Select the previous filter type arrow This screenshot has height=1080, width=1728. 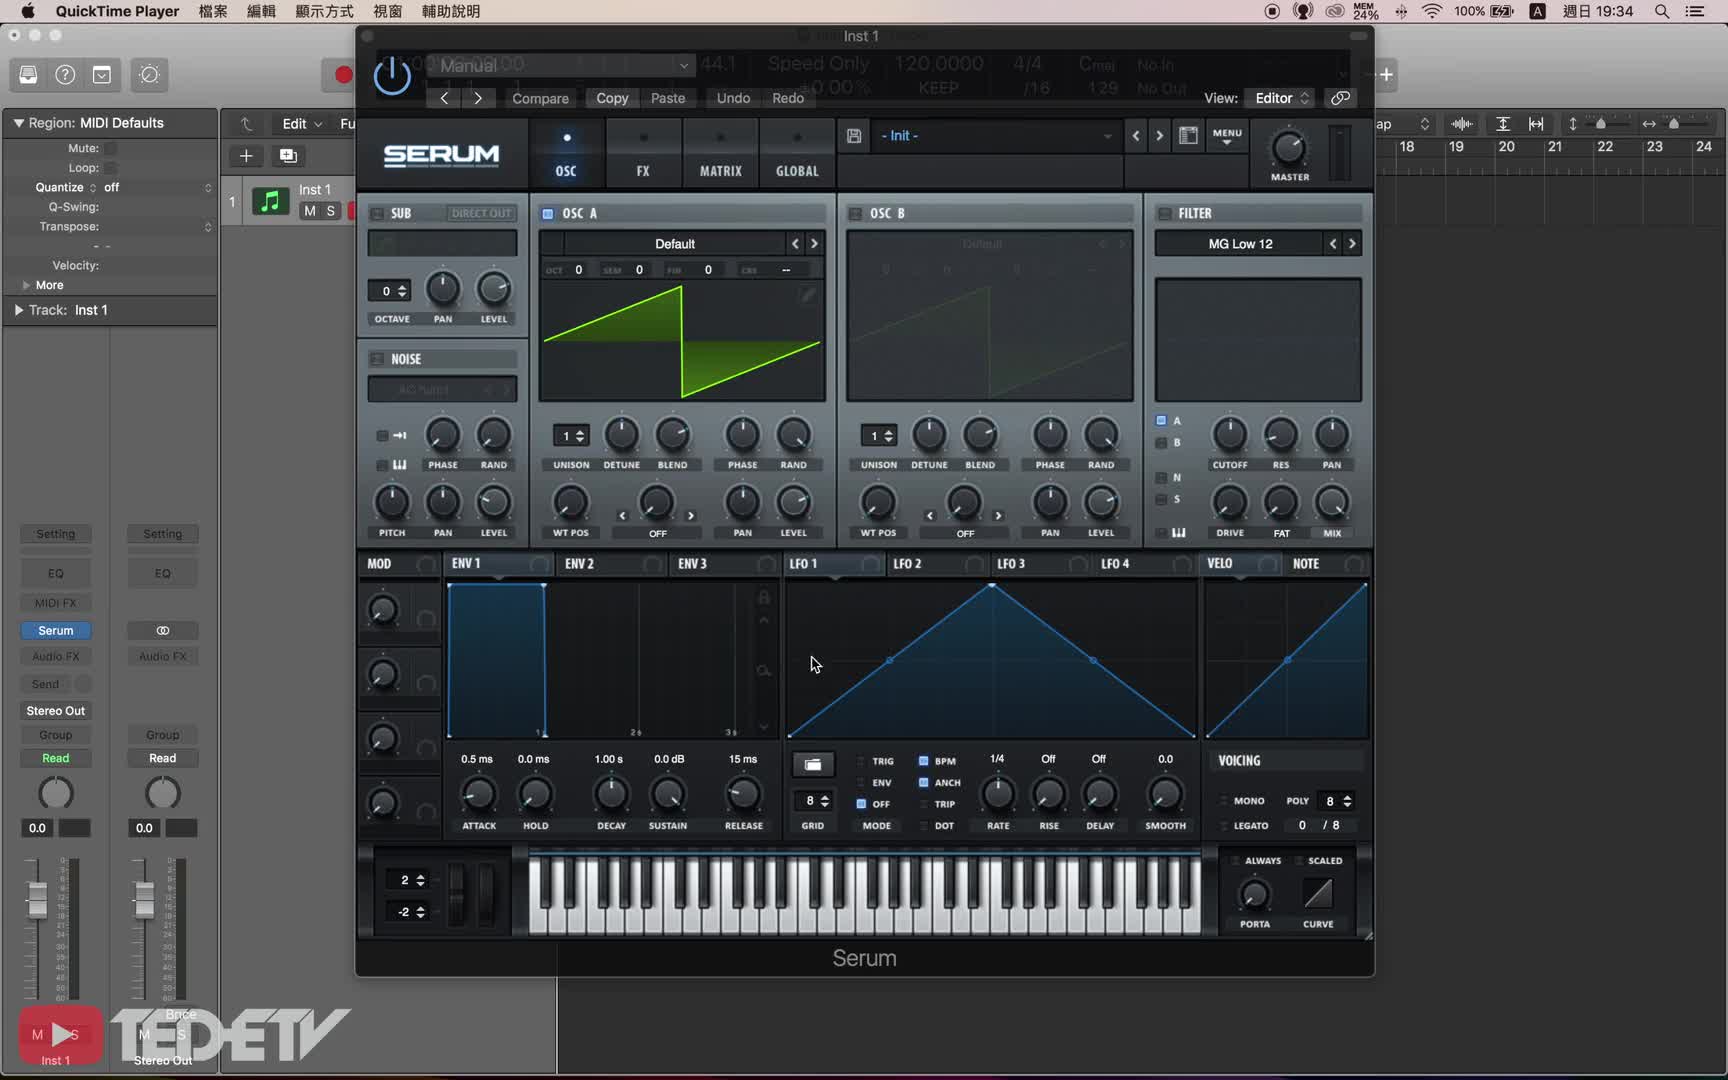(x=1333, y=244)
